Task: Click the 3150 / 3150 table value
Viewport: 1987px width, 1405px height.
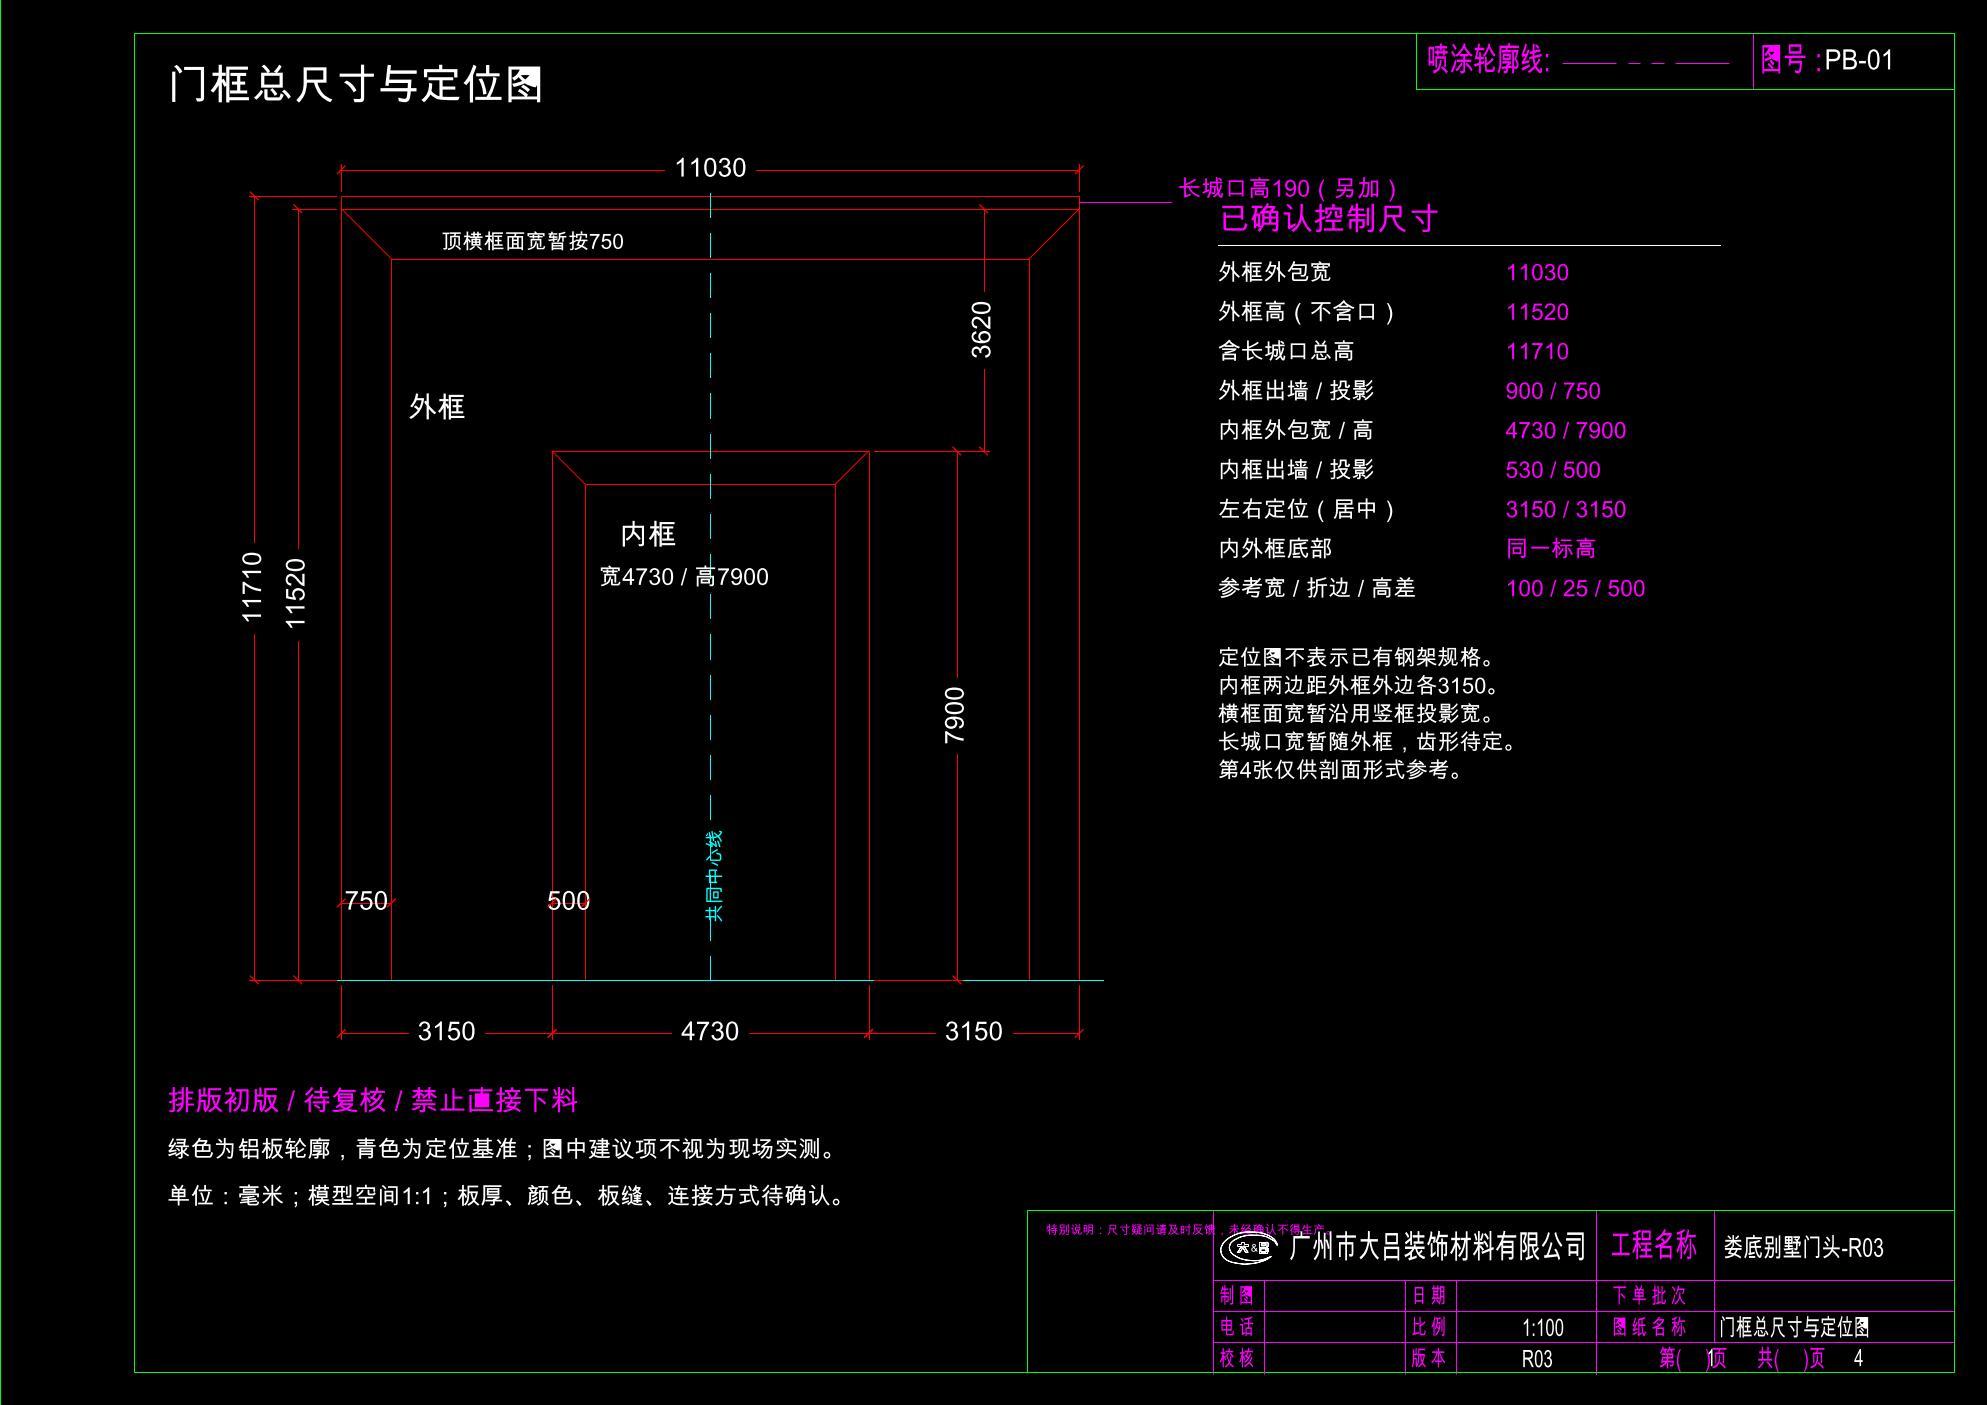Action: point(1566,510)
